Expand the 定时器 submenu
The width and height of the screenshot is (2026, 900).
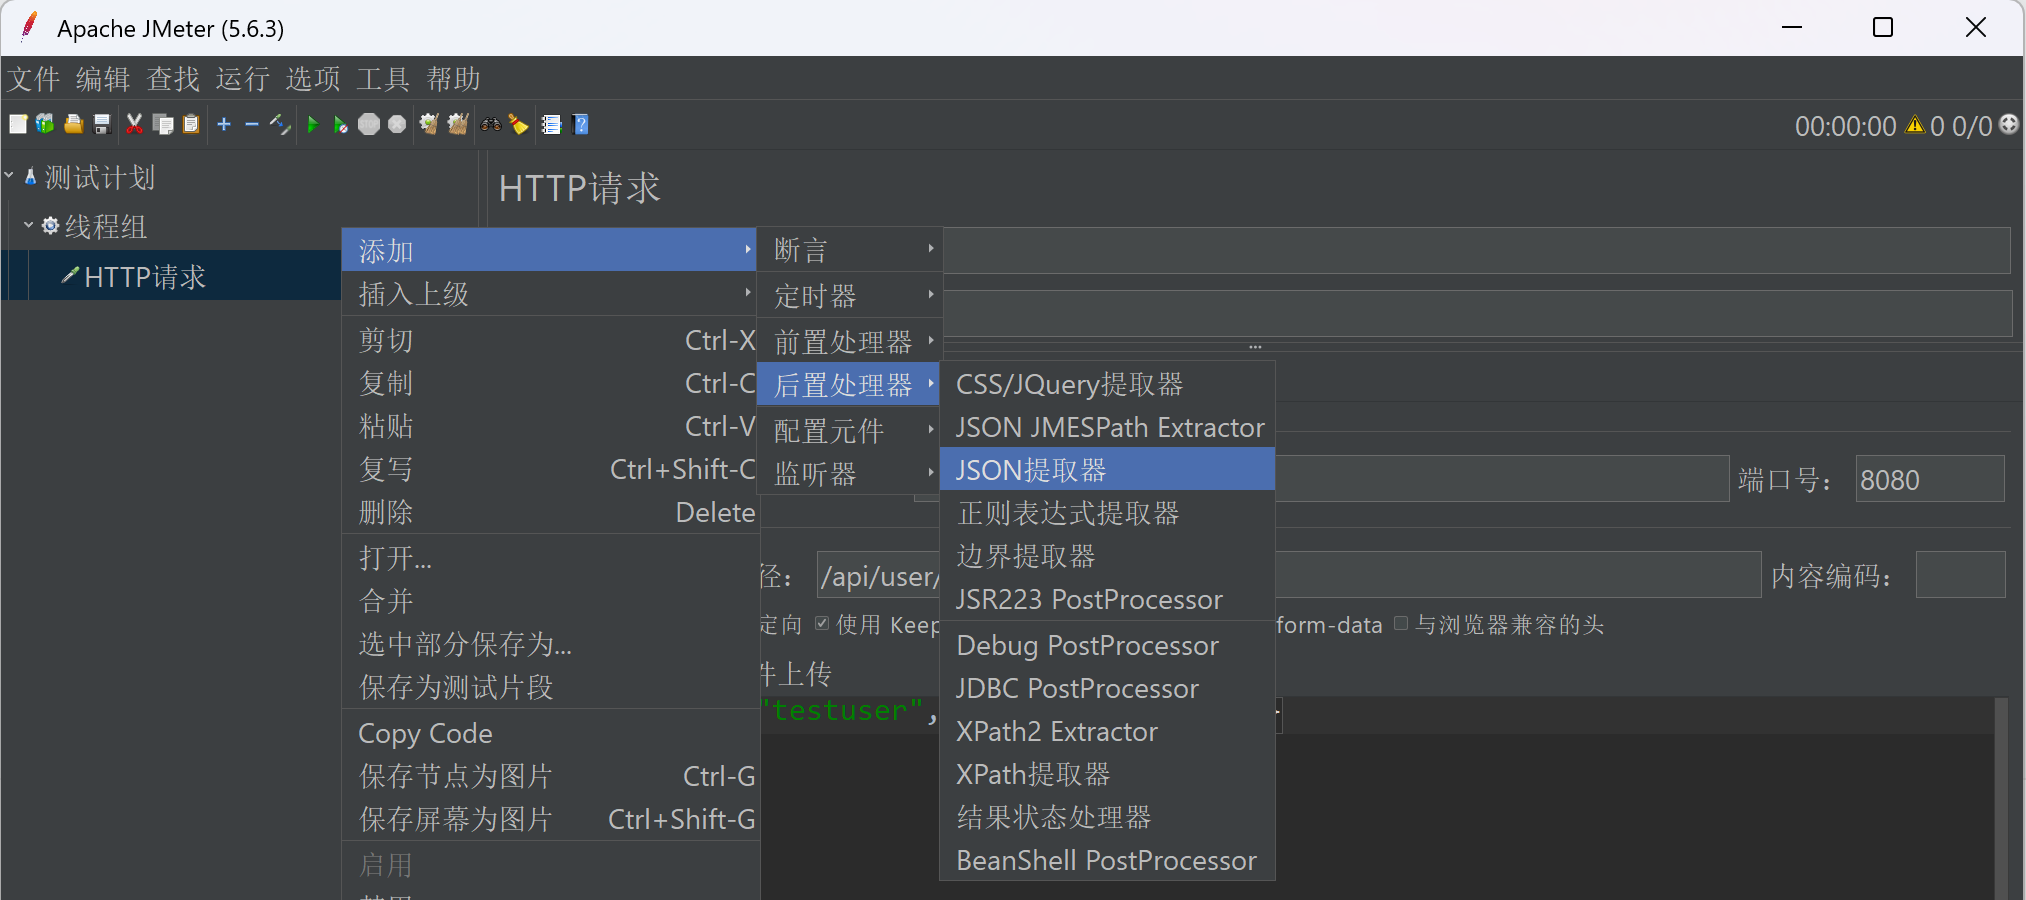tap(849, 296)
